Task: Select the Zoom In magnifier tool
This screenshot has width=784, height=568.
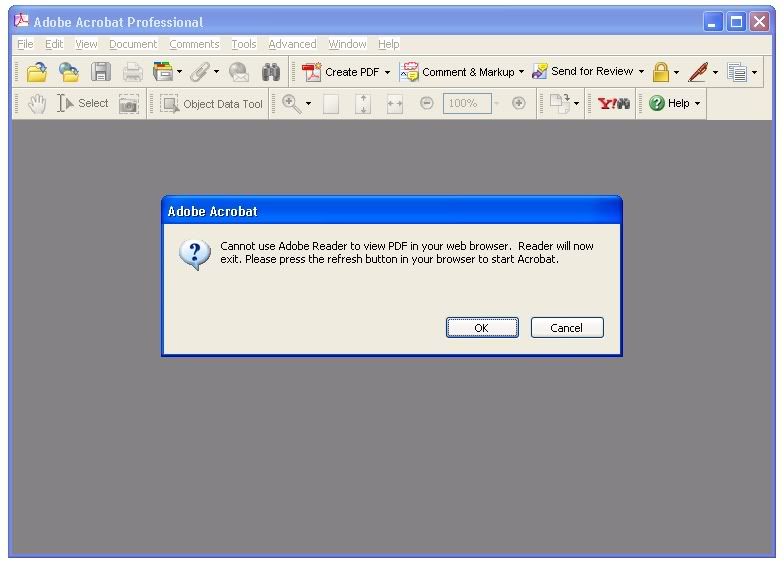Action: point(292,104)
